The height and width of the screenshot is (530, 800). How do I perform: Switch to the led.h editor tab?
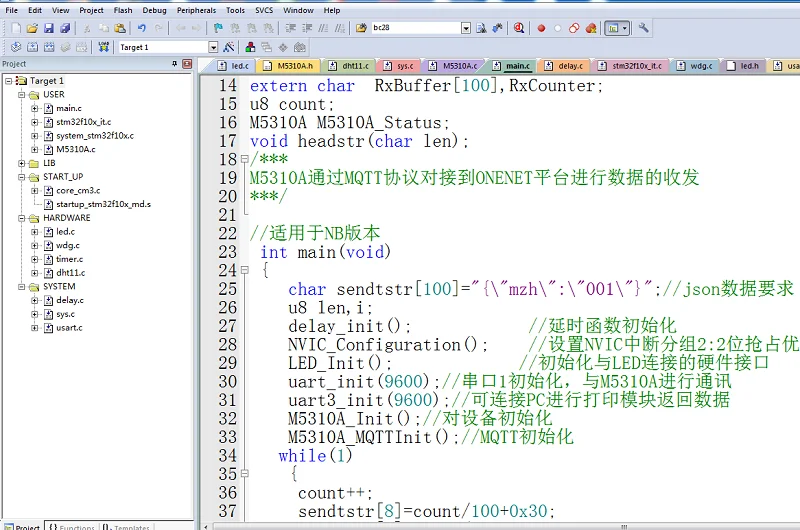point(743,66)
